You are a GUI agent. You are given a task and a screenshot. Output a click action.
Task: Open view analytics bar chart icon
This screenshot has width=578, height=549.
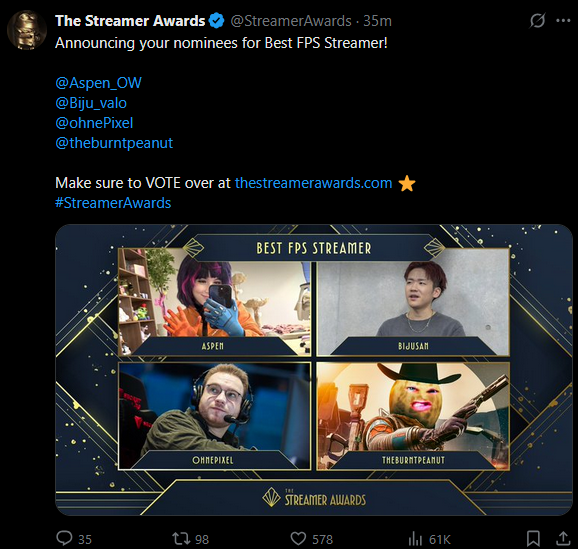pos(415,539)
